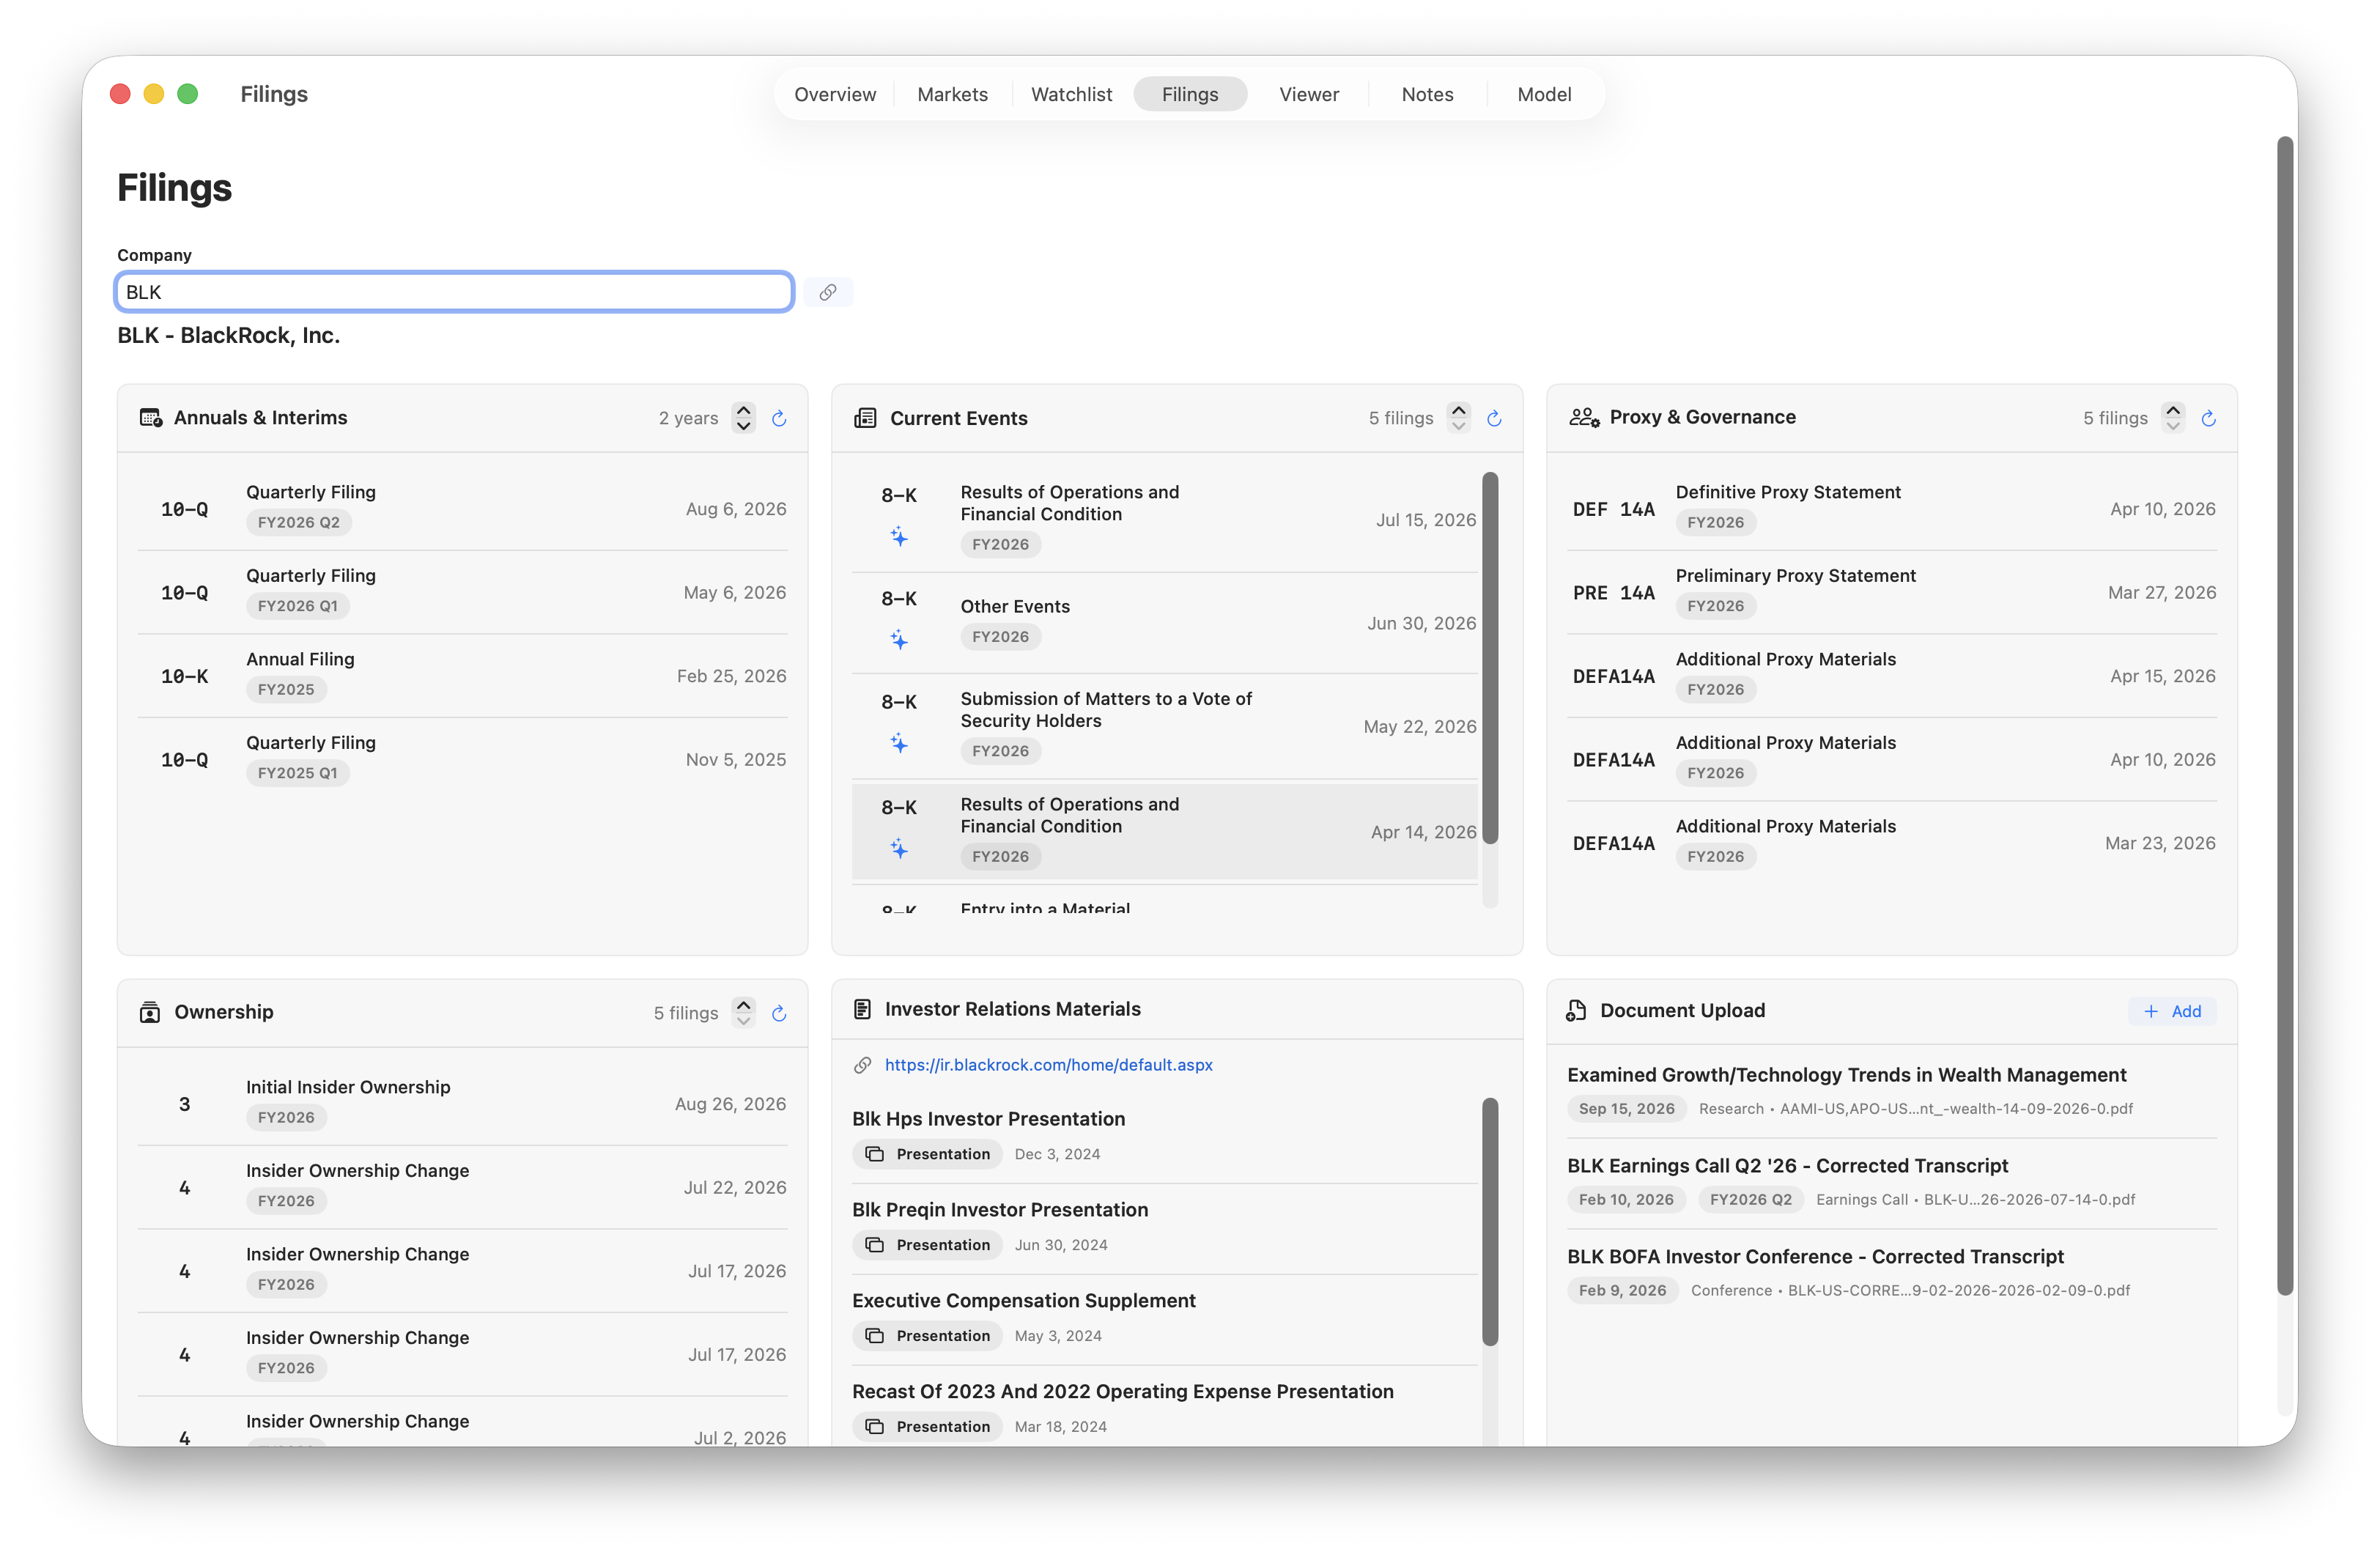Click the Investor Relations Materials document icon

tap(862, 1009)
